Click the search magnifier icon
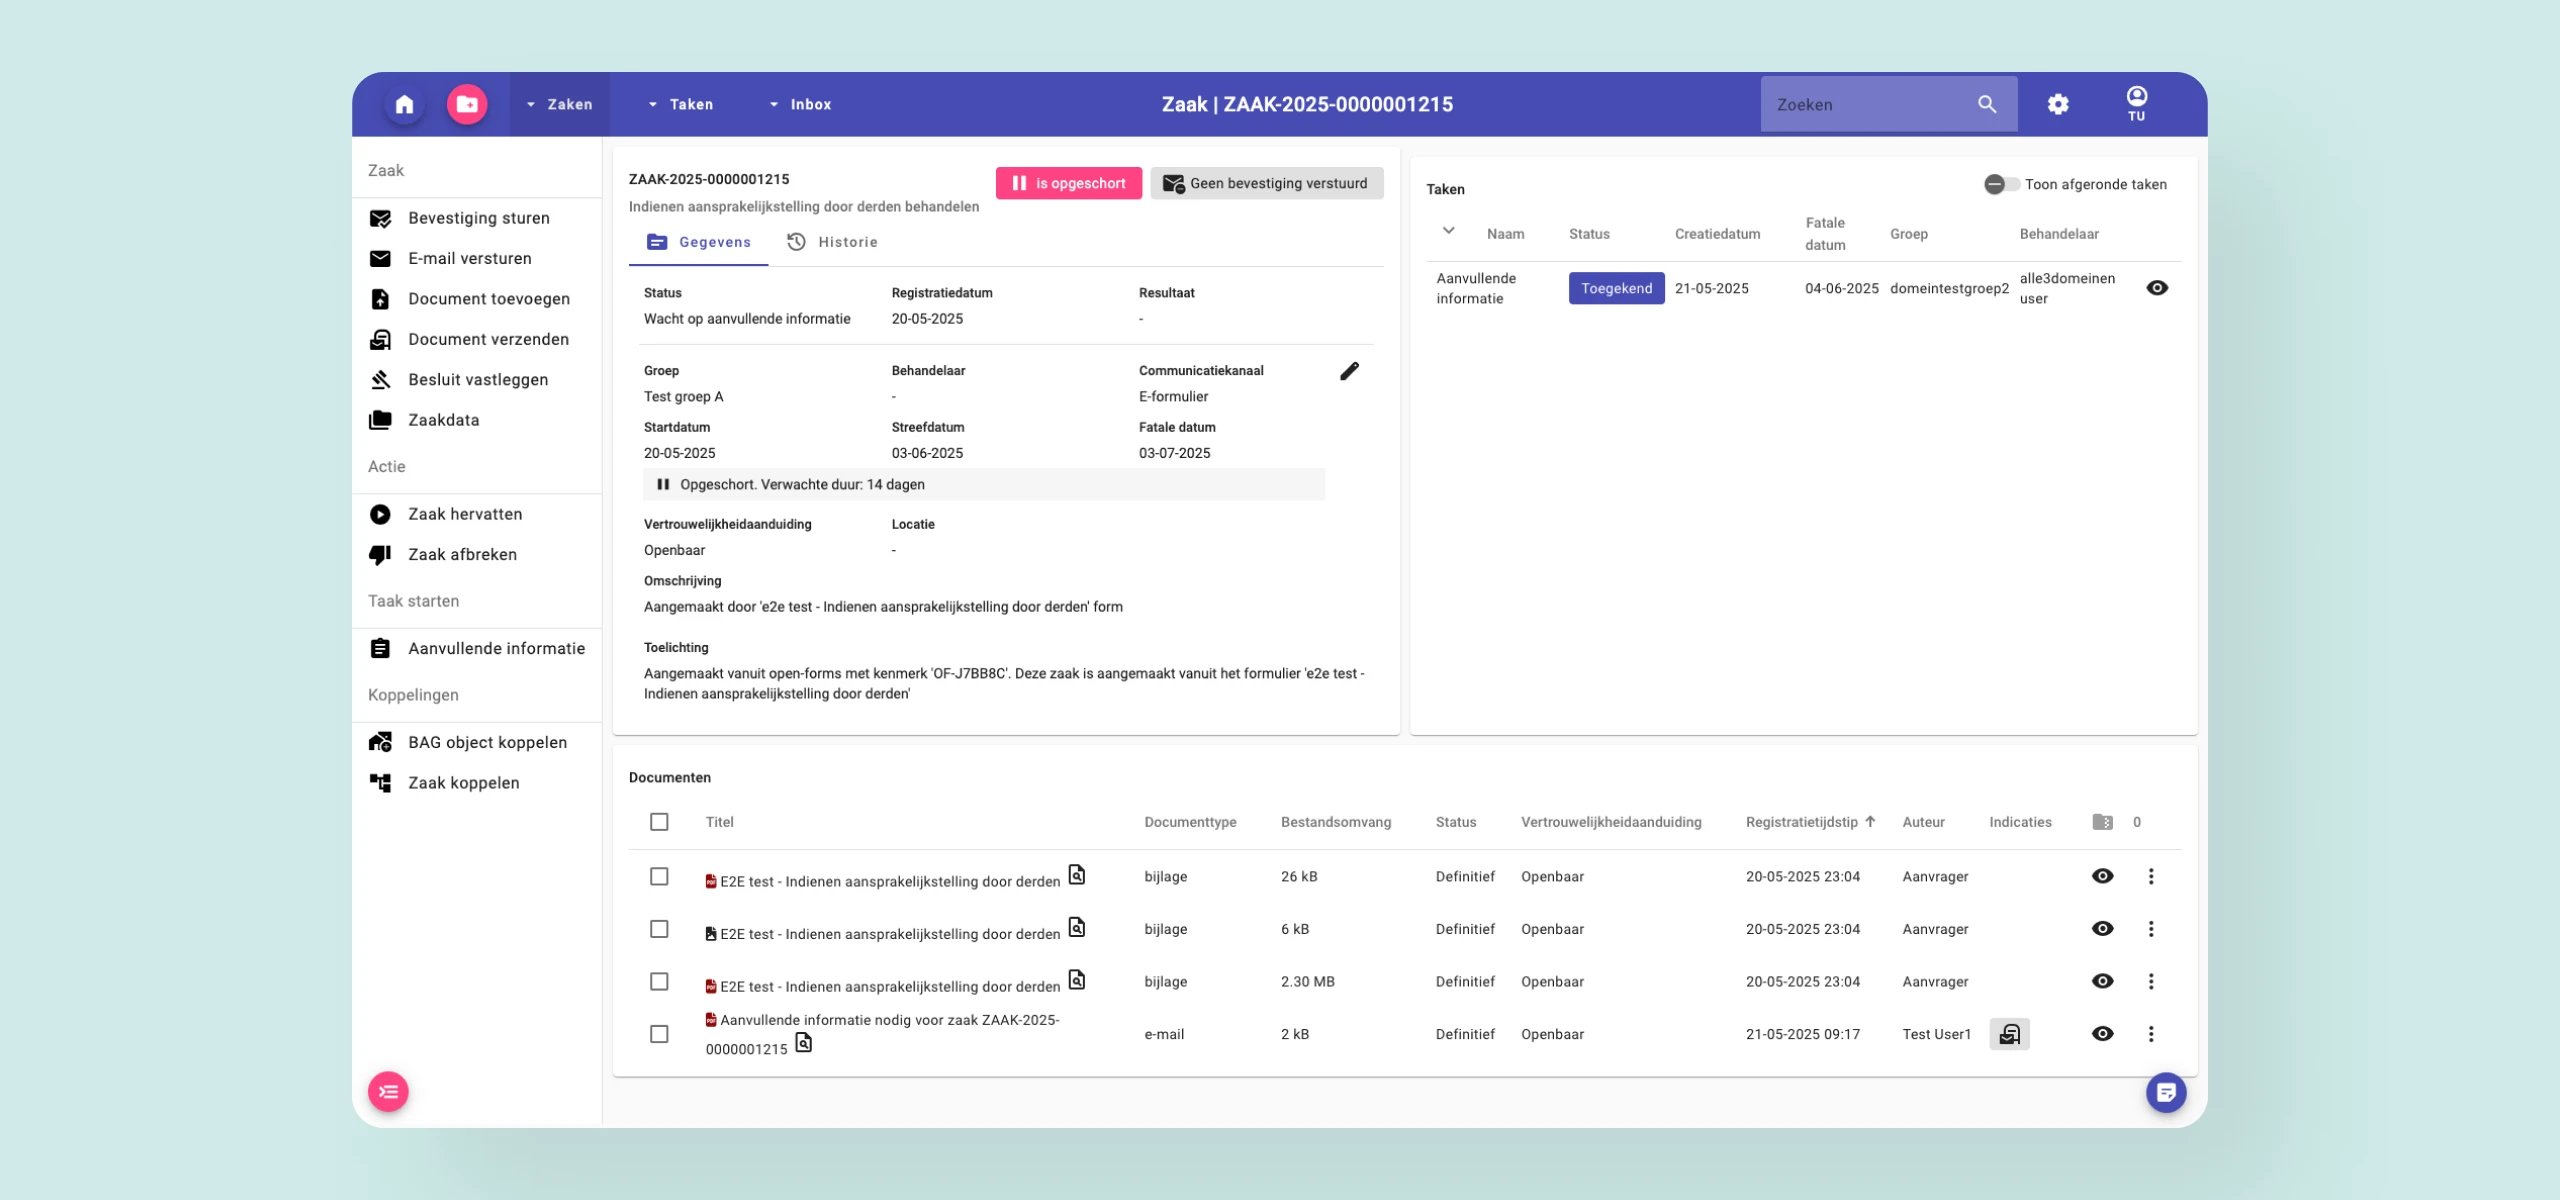The width and height of the screenshot is (2560, 1200). [x=1987, y=104]
